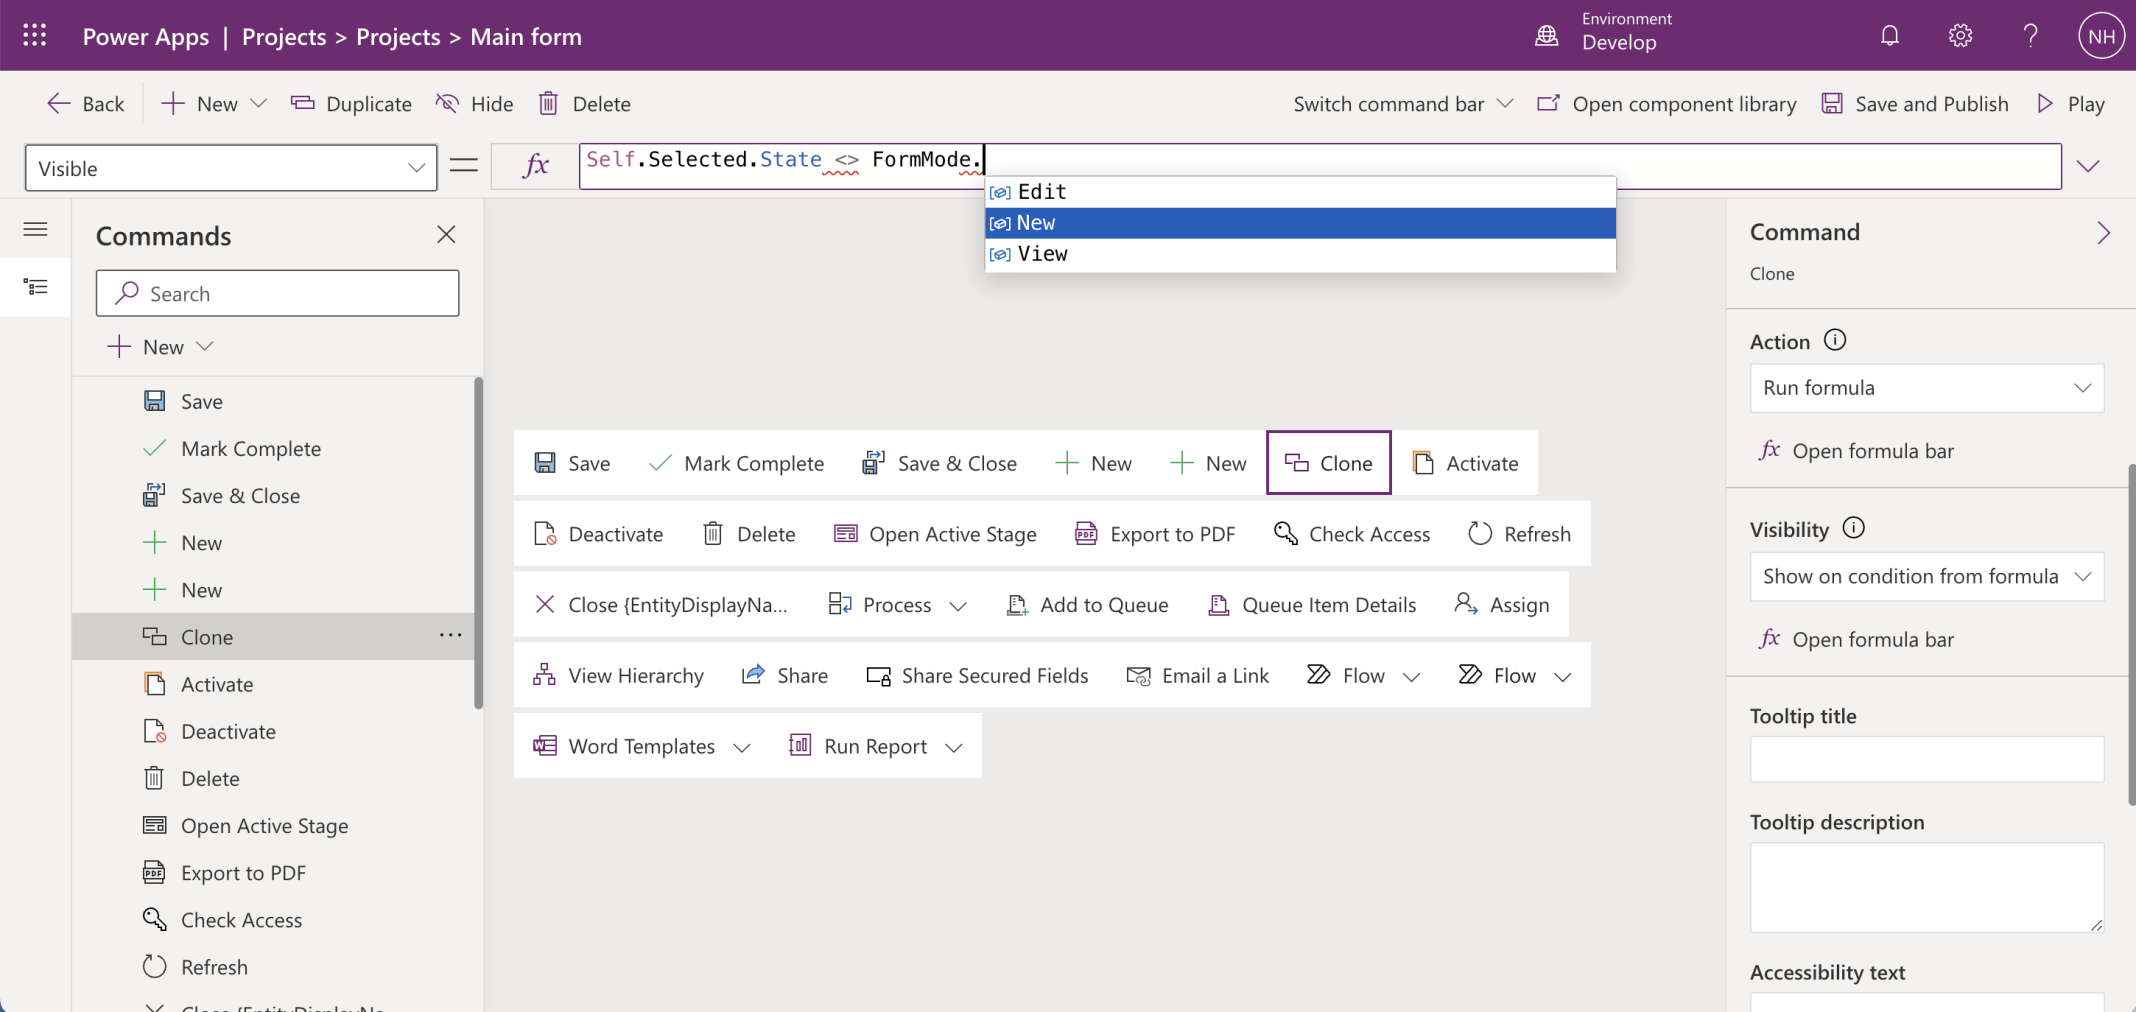Click the notifications bell icon
The width and height of the screenshot is (2136, 1012).
(1889, 36)
